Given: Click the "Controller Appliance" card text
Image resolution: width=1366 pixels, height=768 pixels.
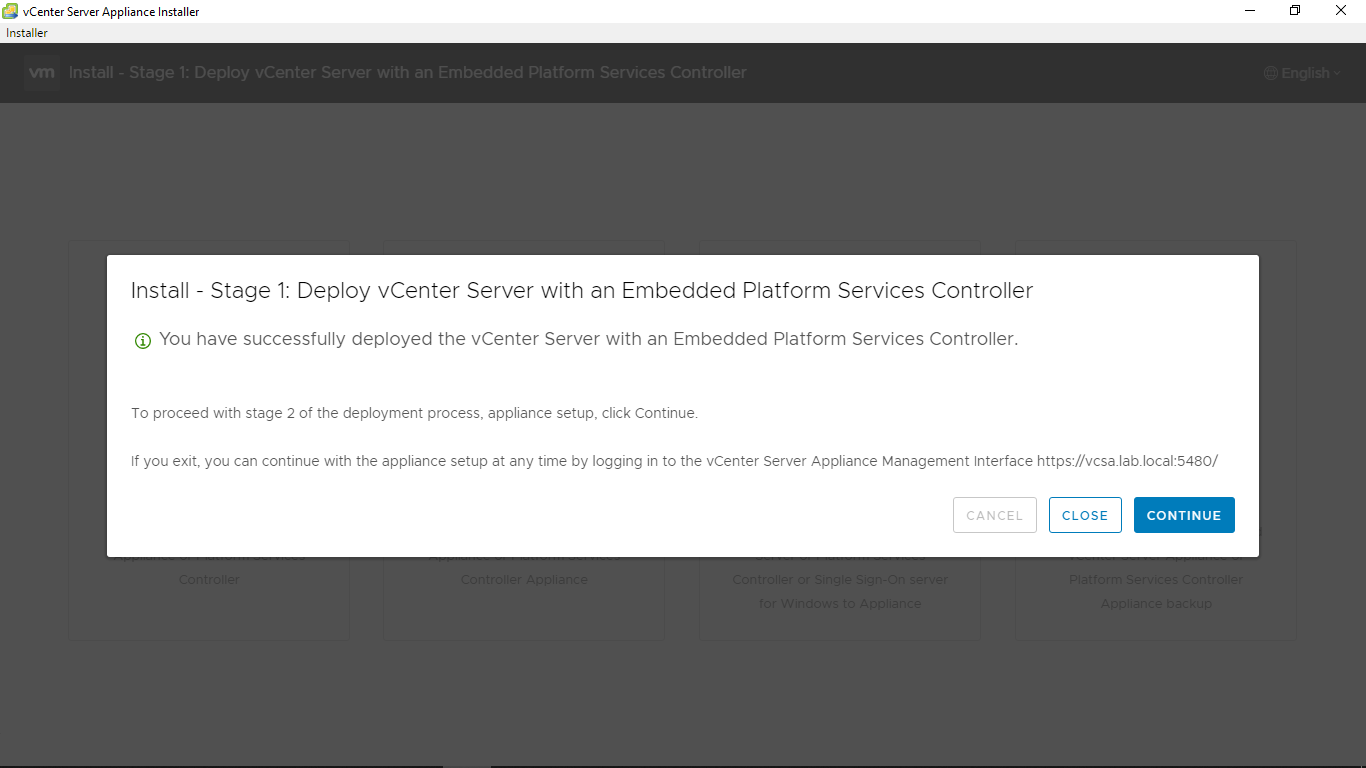Looking at the screenshot, I should click(x=524, y=579).
